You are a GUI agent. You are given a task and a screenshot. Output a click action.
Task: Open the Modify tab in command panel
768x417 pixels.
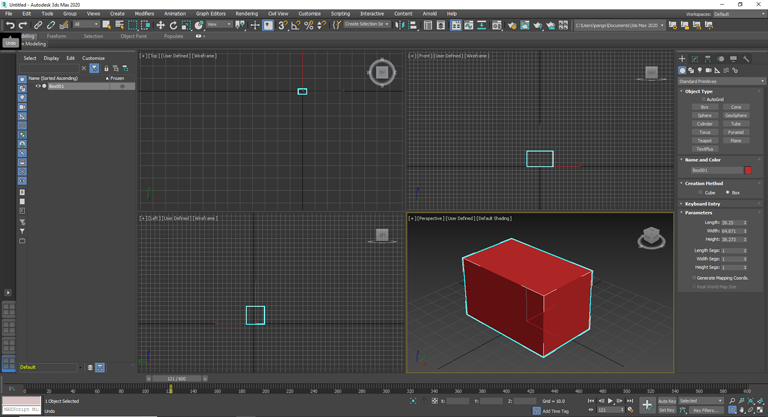point(695,59)
